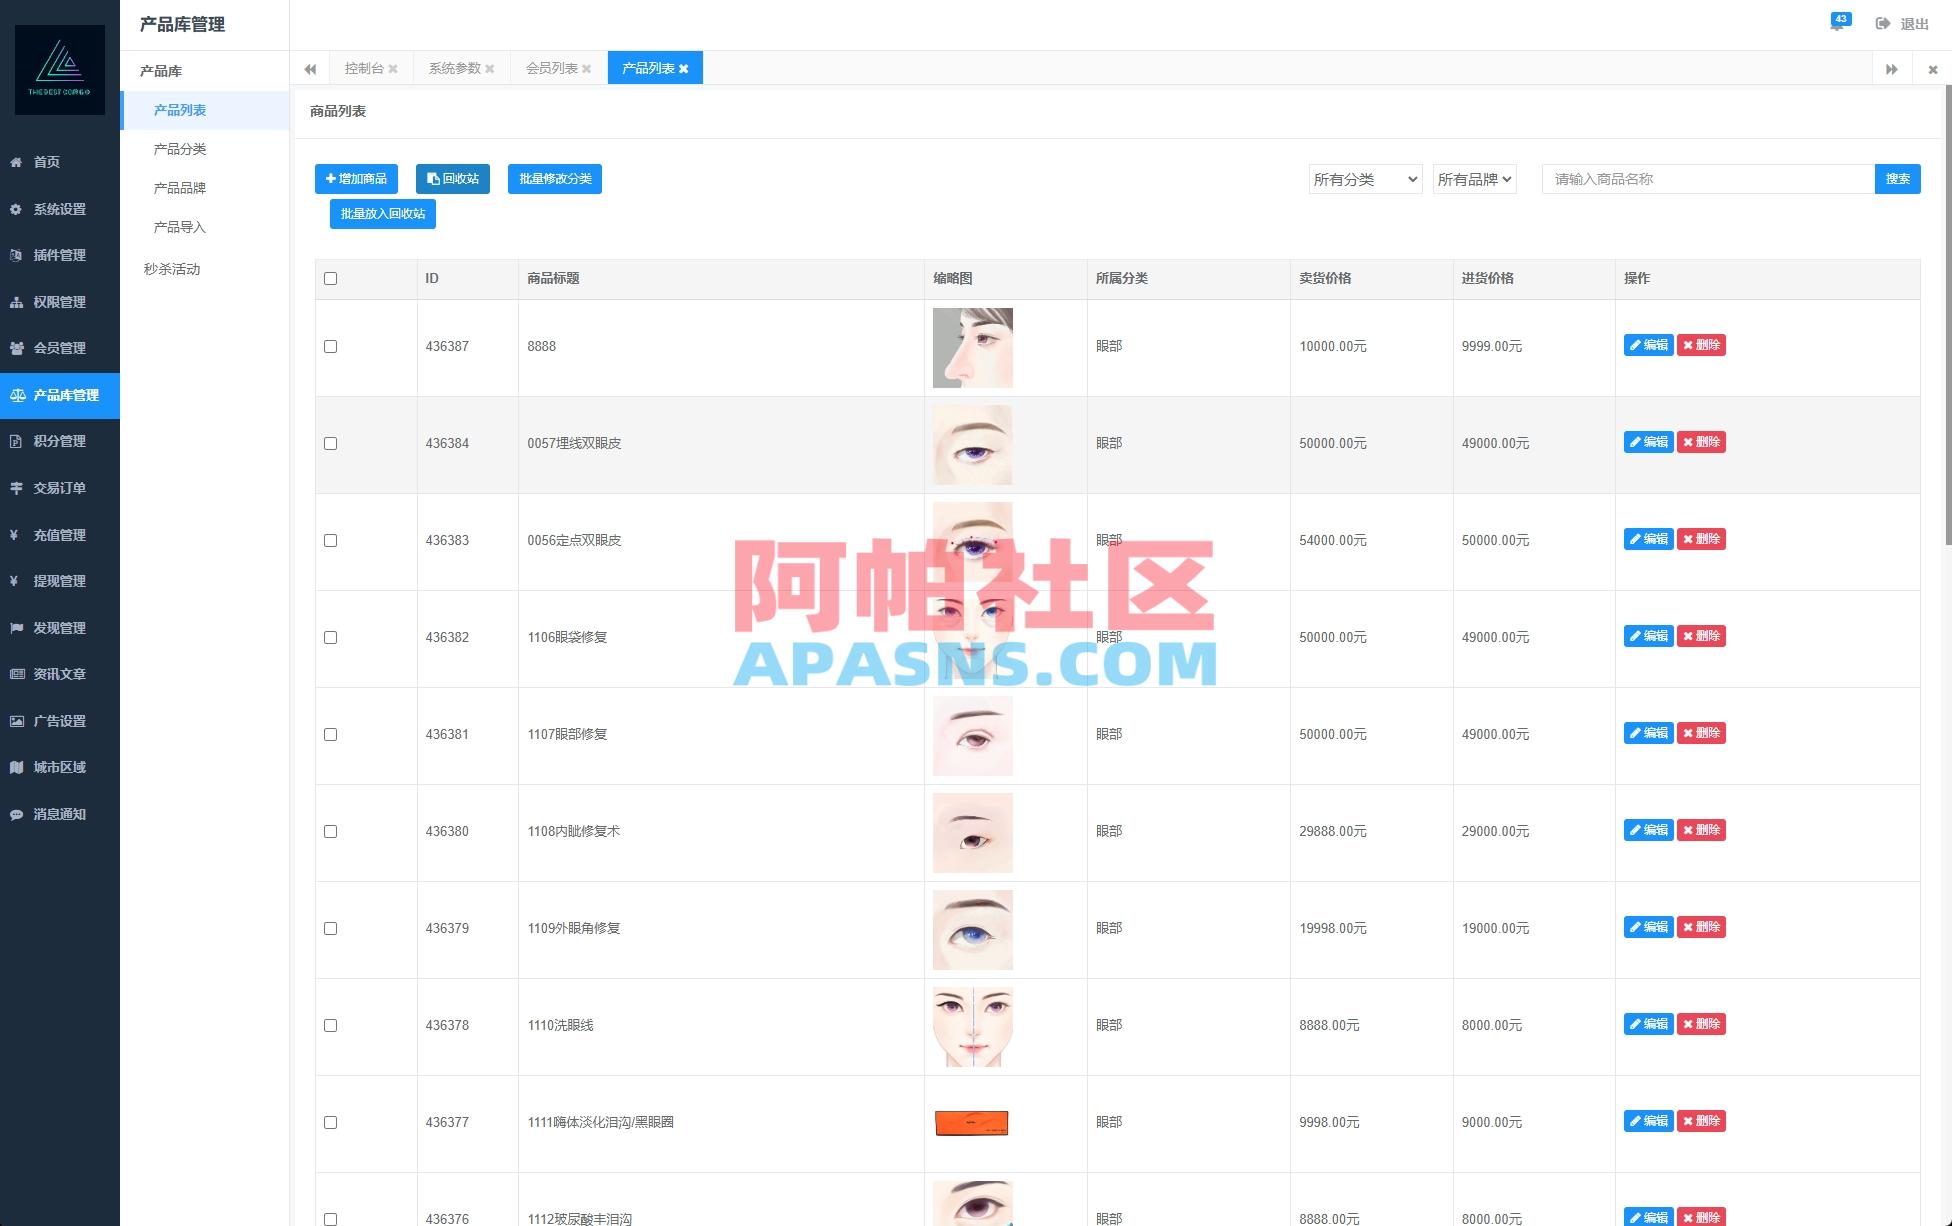Click the 退出 logout icon

pyautogui.click(x=1883, y=23)
